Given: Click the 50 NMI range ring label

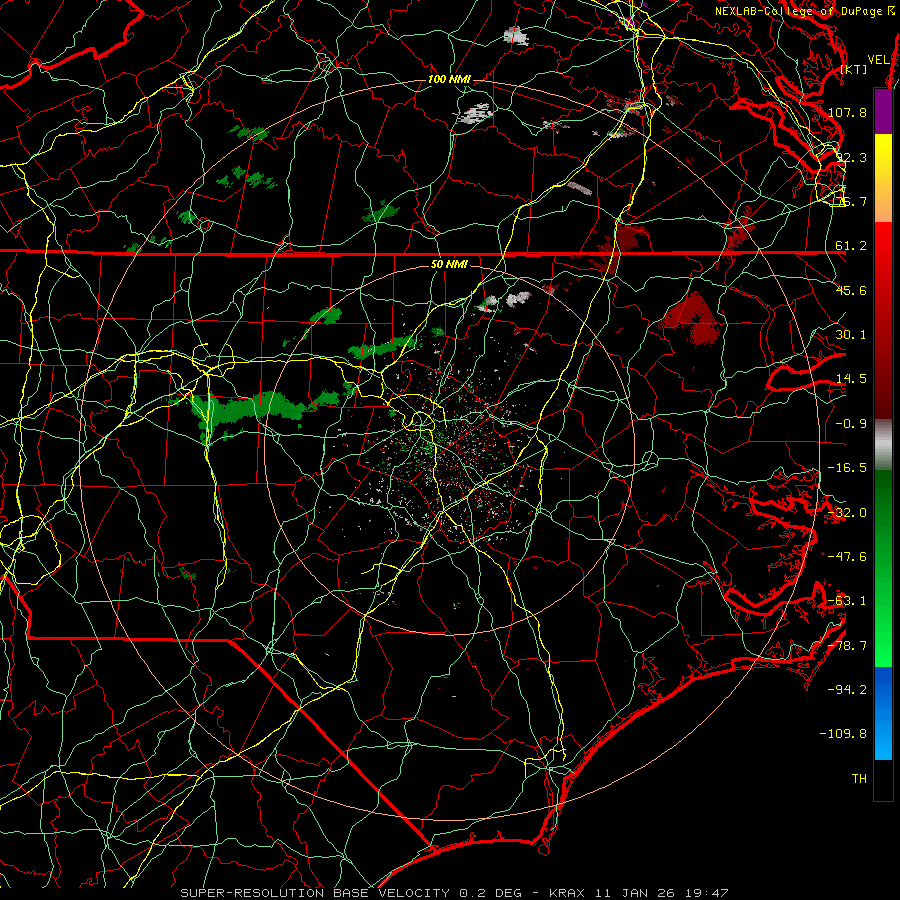Looking at the screenshot, I should (449, 264).
